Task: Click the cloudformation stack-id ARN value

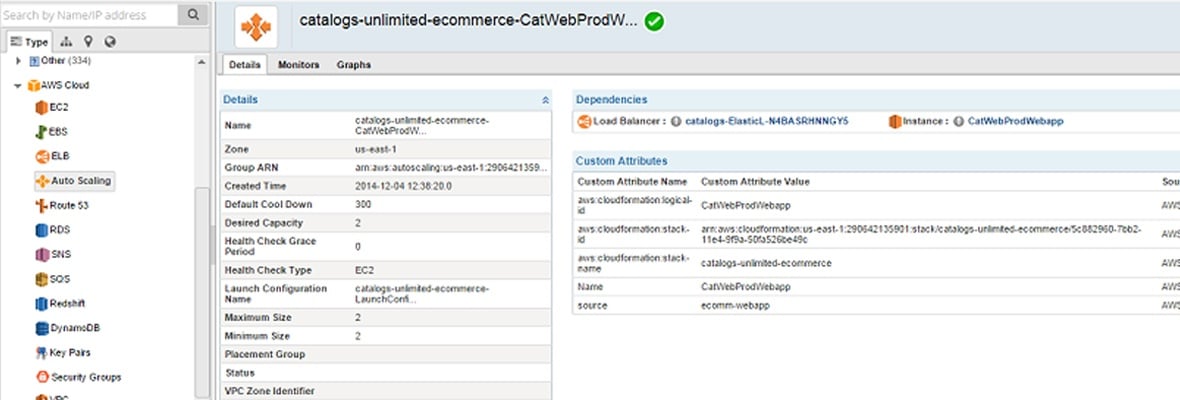Action: (x=922, y=233)
